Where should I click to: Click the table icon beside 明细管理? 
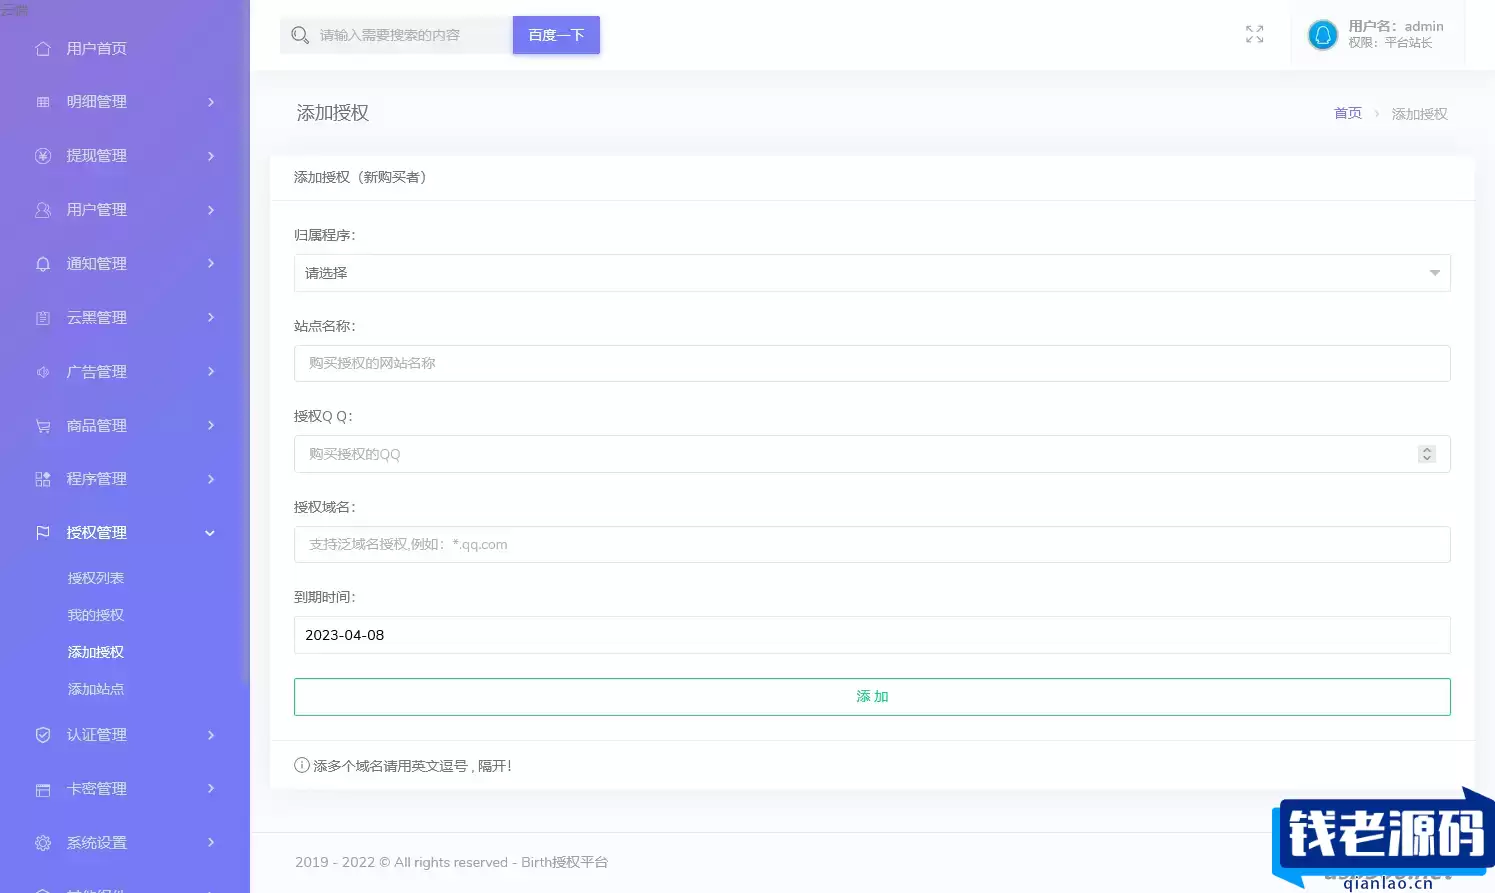pyautogui.click(x=43, y=102)
